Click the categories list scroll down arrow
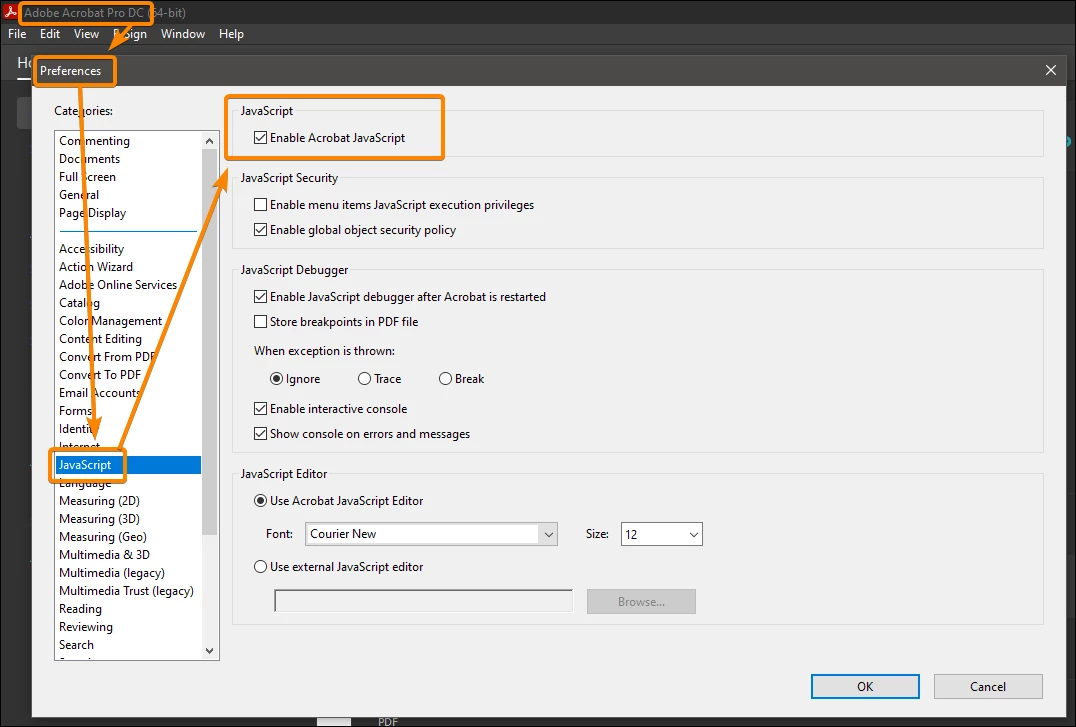Image resolution: width=1076 pixels, height=727 pixels. tap(209, 650)
